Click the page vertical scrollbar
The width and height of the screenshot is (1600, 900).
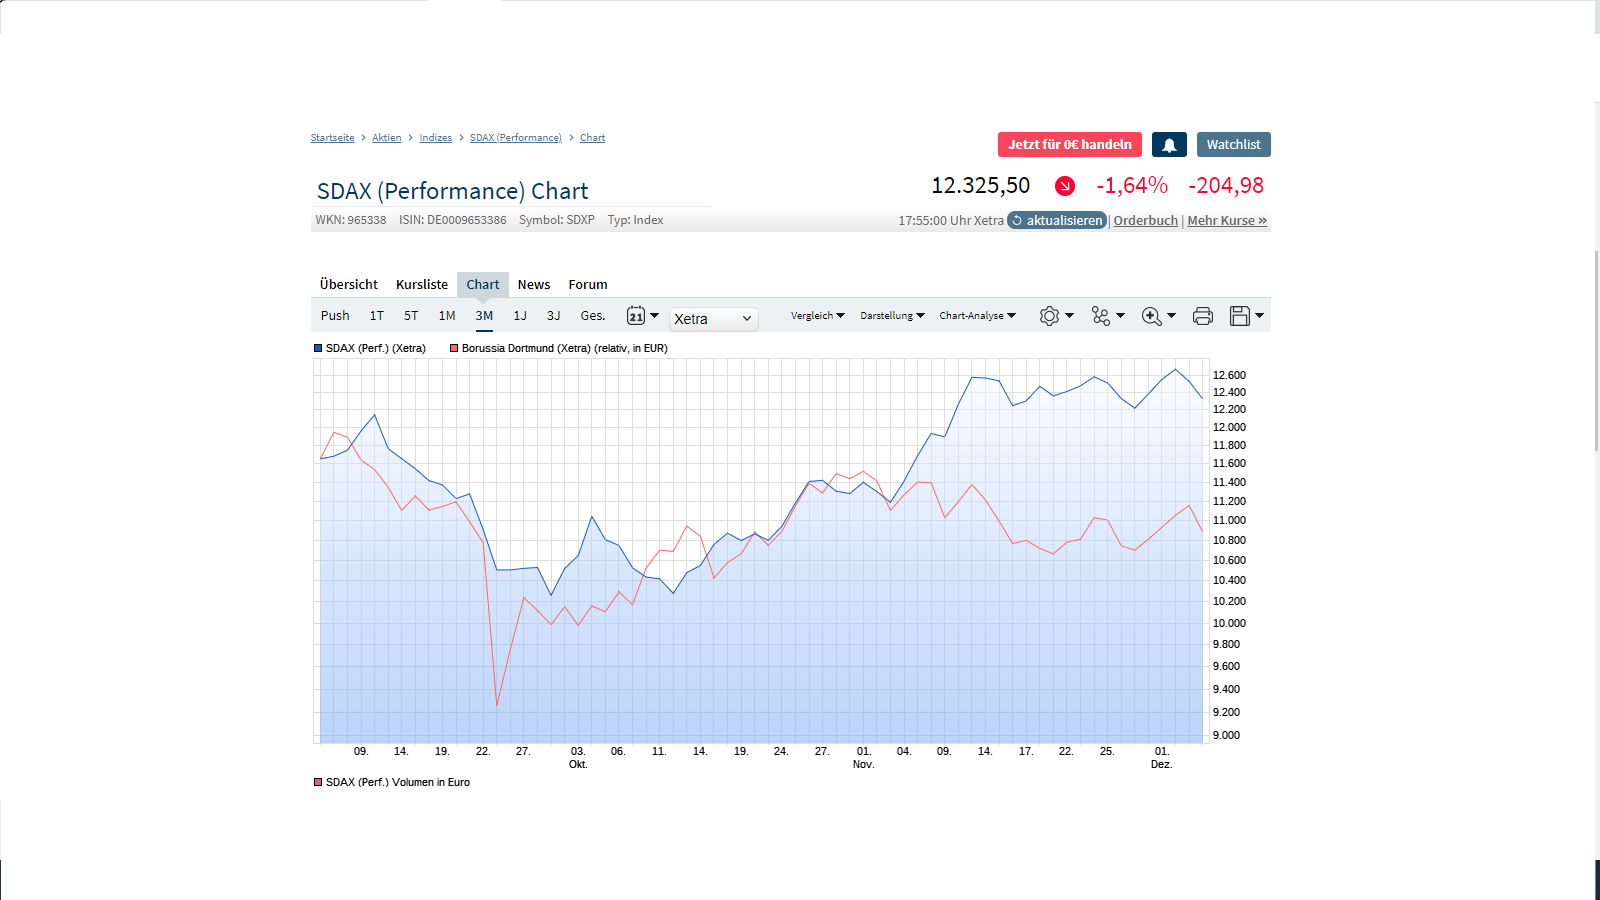point(1596,350)
